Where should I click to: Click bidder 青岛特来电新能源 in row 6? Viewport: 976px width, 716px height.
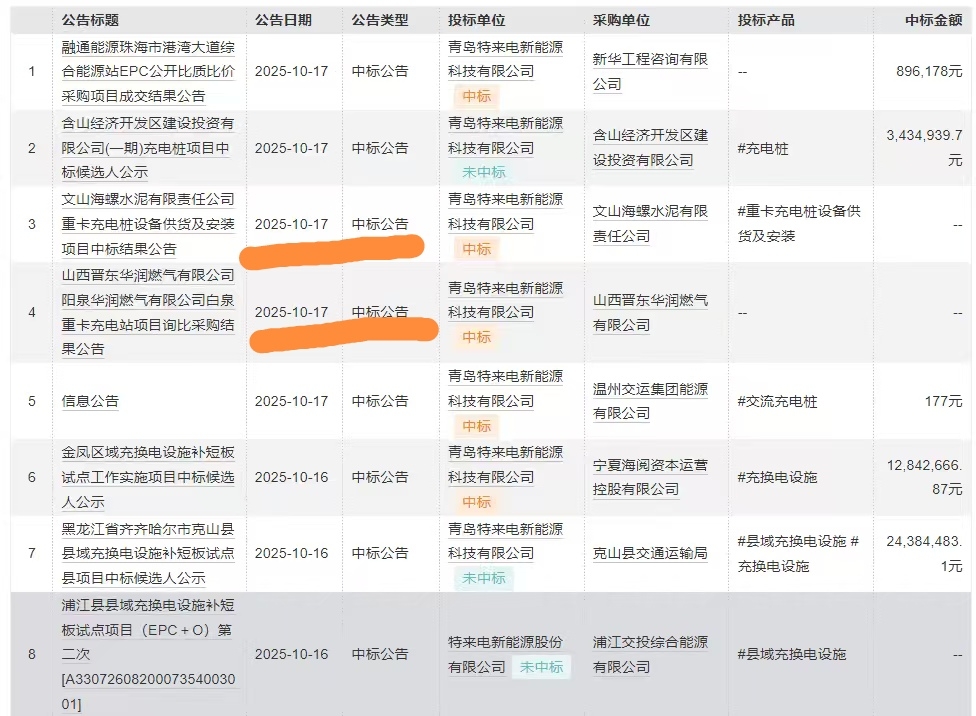pos(505,464)
